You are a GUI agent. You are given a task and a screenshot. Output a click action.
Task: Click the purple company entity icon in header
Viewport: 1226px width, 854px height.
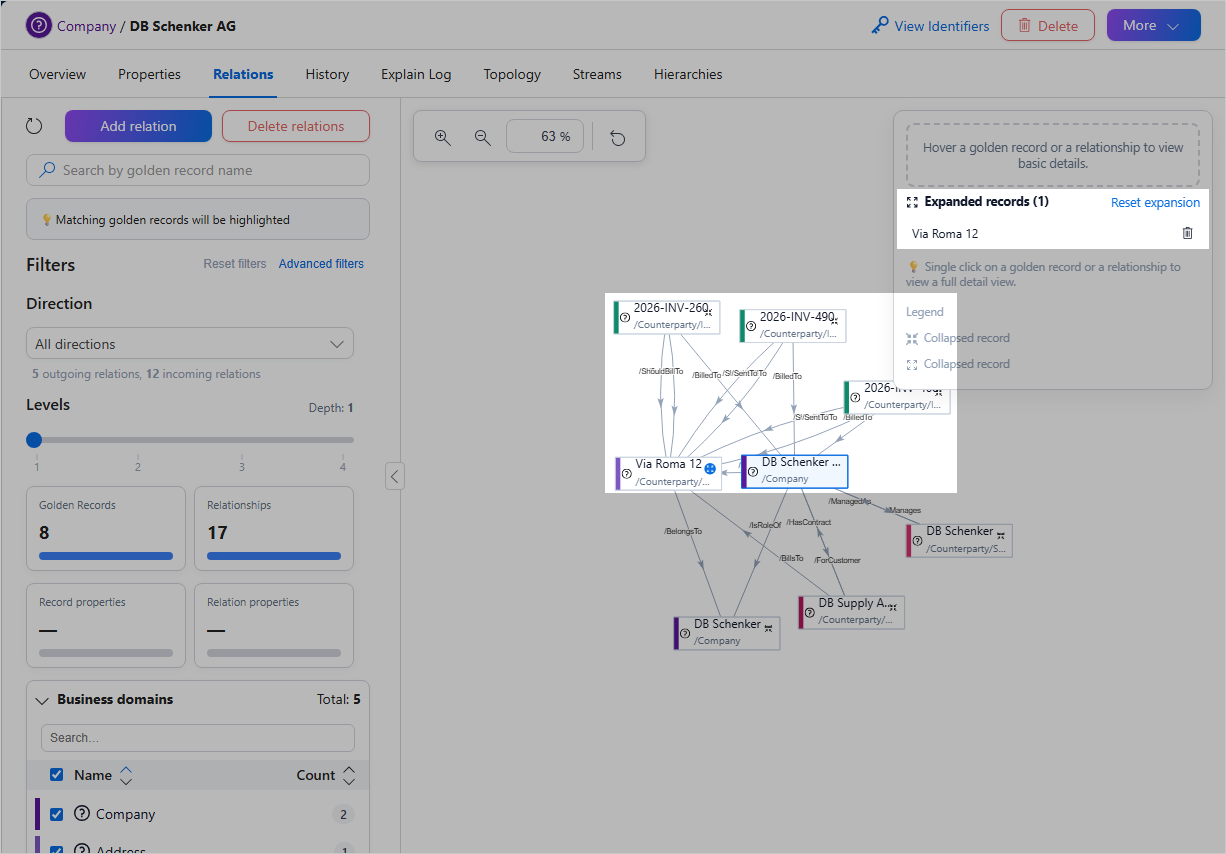pyautogui.click(x=38, y=26)
